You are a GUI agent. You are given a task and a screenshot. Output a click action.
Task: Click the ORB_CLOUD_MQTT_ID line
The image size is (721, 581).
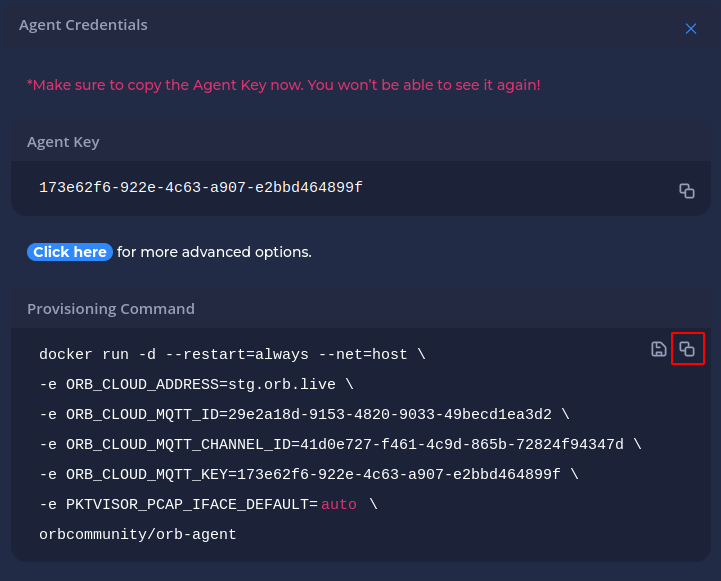pyautogui.click(x=304, y=415)
